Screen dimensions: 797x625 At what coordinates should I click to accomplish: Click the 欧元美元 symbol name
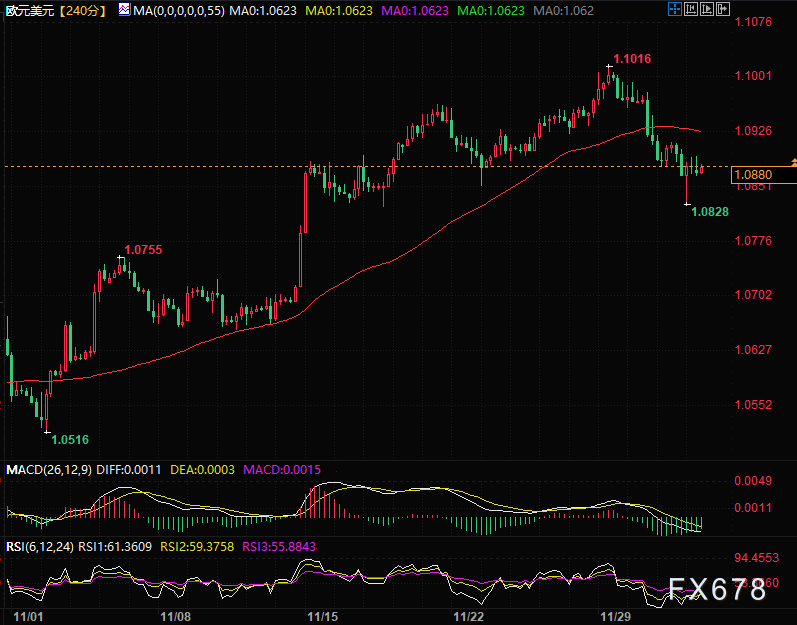click(30, 10)
